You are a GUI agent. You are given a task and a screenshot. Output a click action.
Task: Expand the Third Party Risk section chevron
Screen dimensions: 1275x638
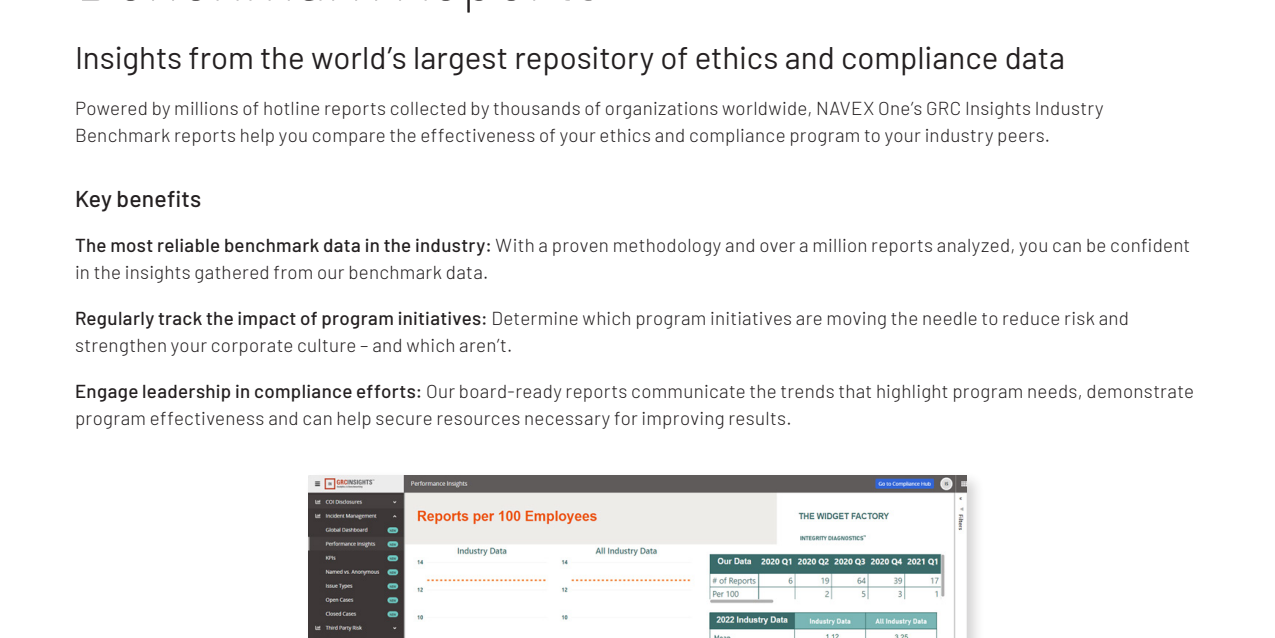[x=394, y=628]
